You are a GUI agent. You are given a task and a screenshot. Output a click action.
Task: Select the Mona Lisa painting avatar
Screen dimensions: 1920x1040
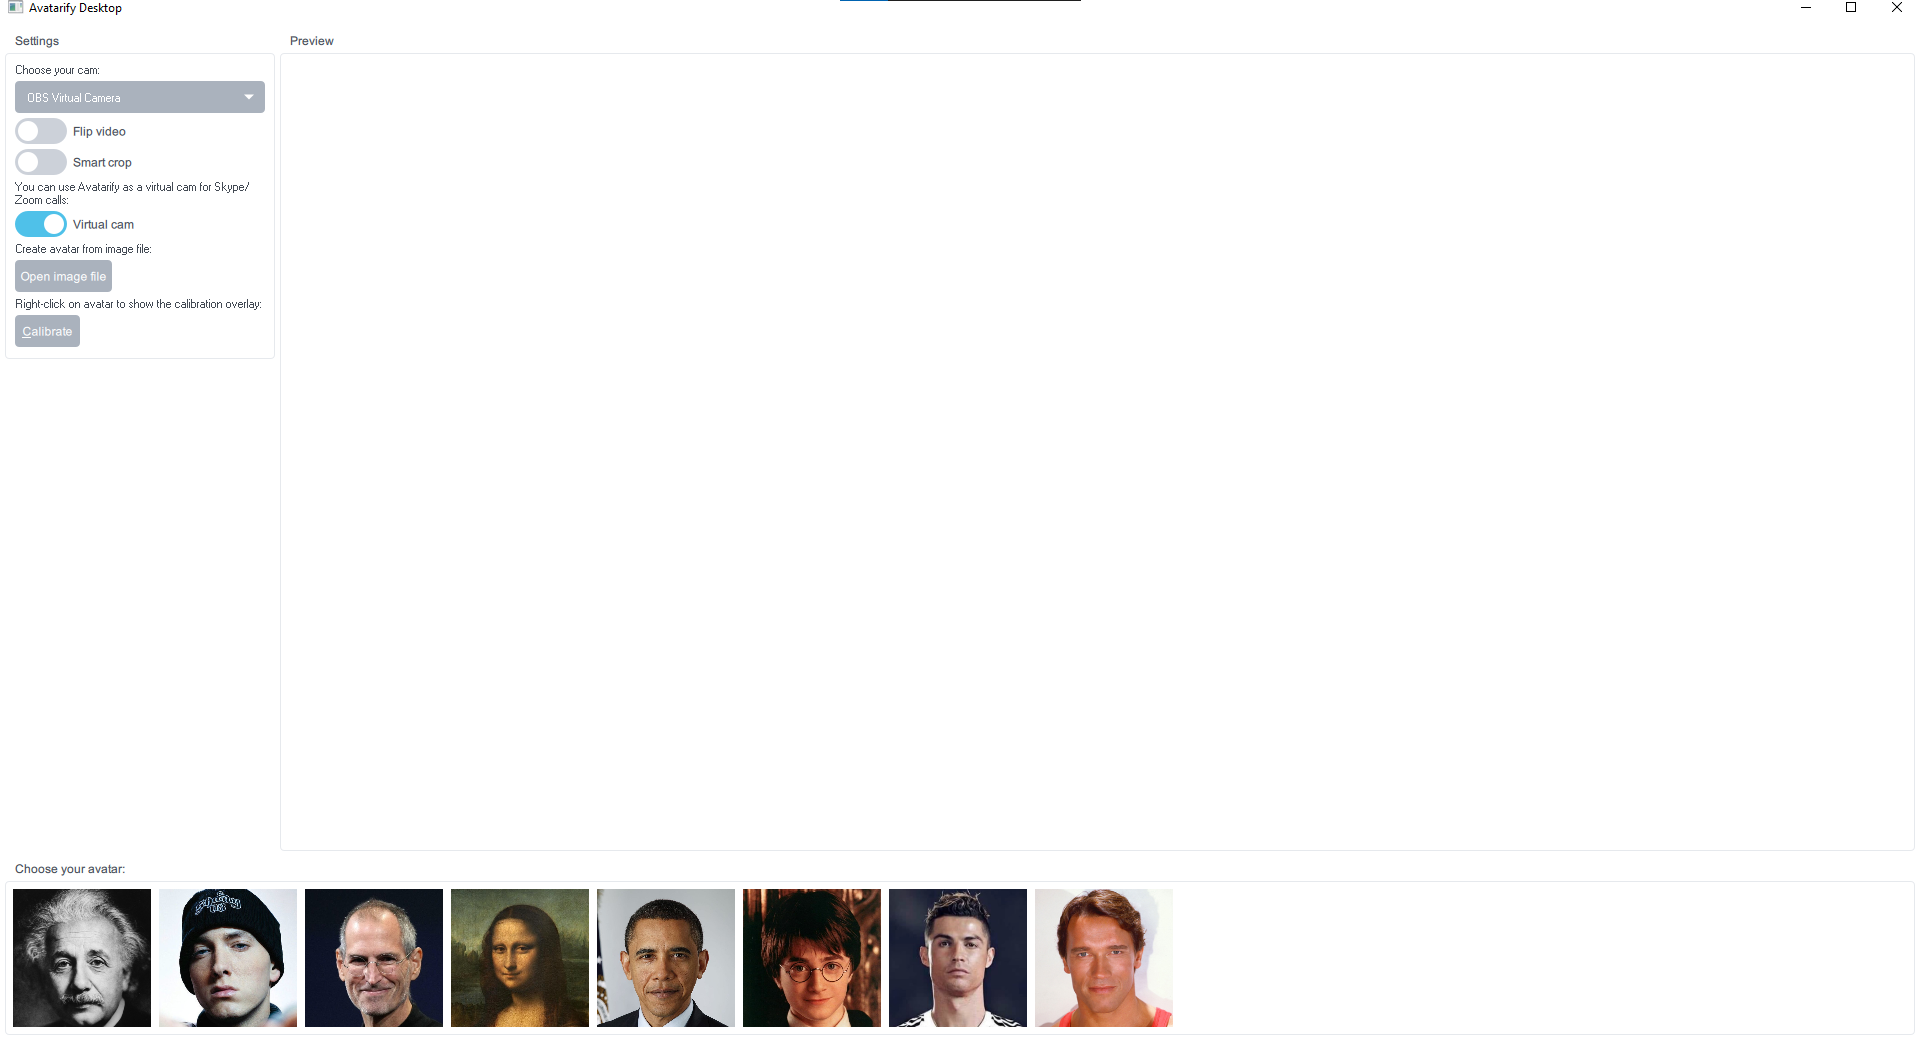(x=520, y=958)
